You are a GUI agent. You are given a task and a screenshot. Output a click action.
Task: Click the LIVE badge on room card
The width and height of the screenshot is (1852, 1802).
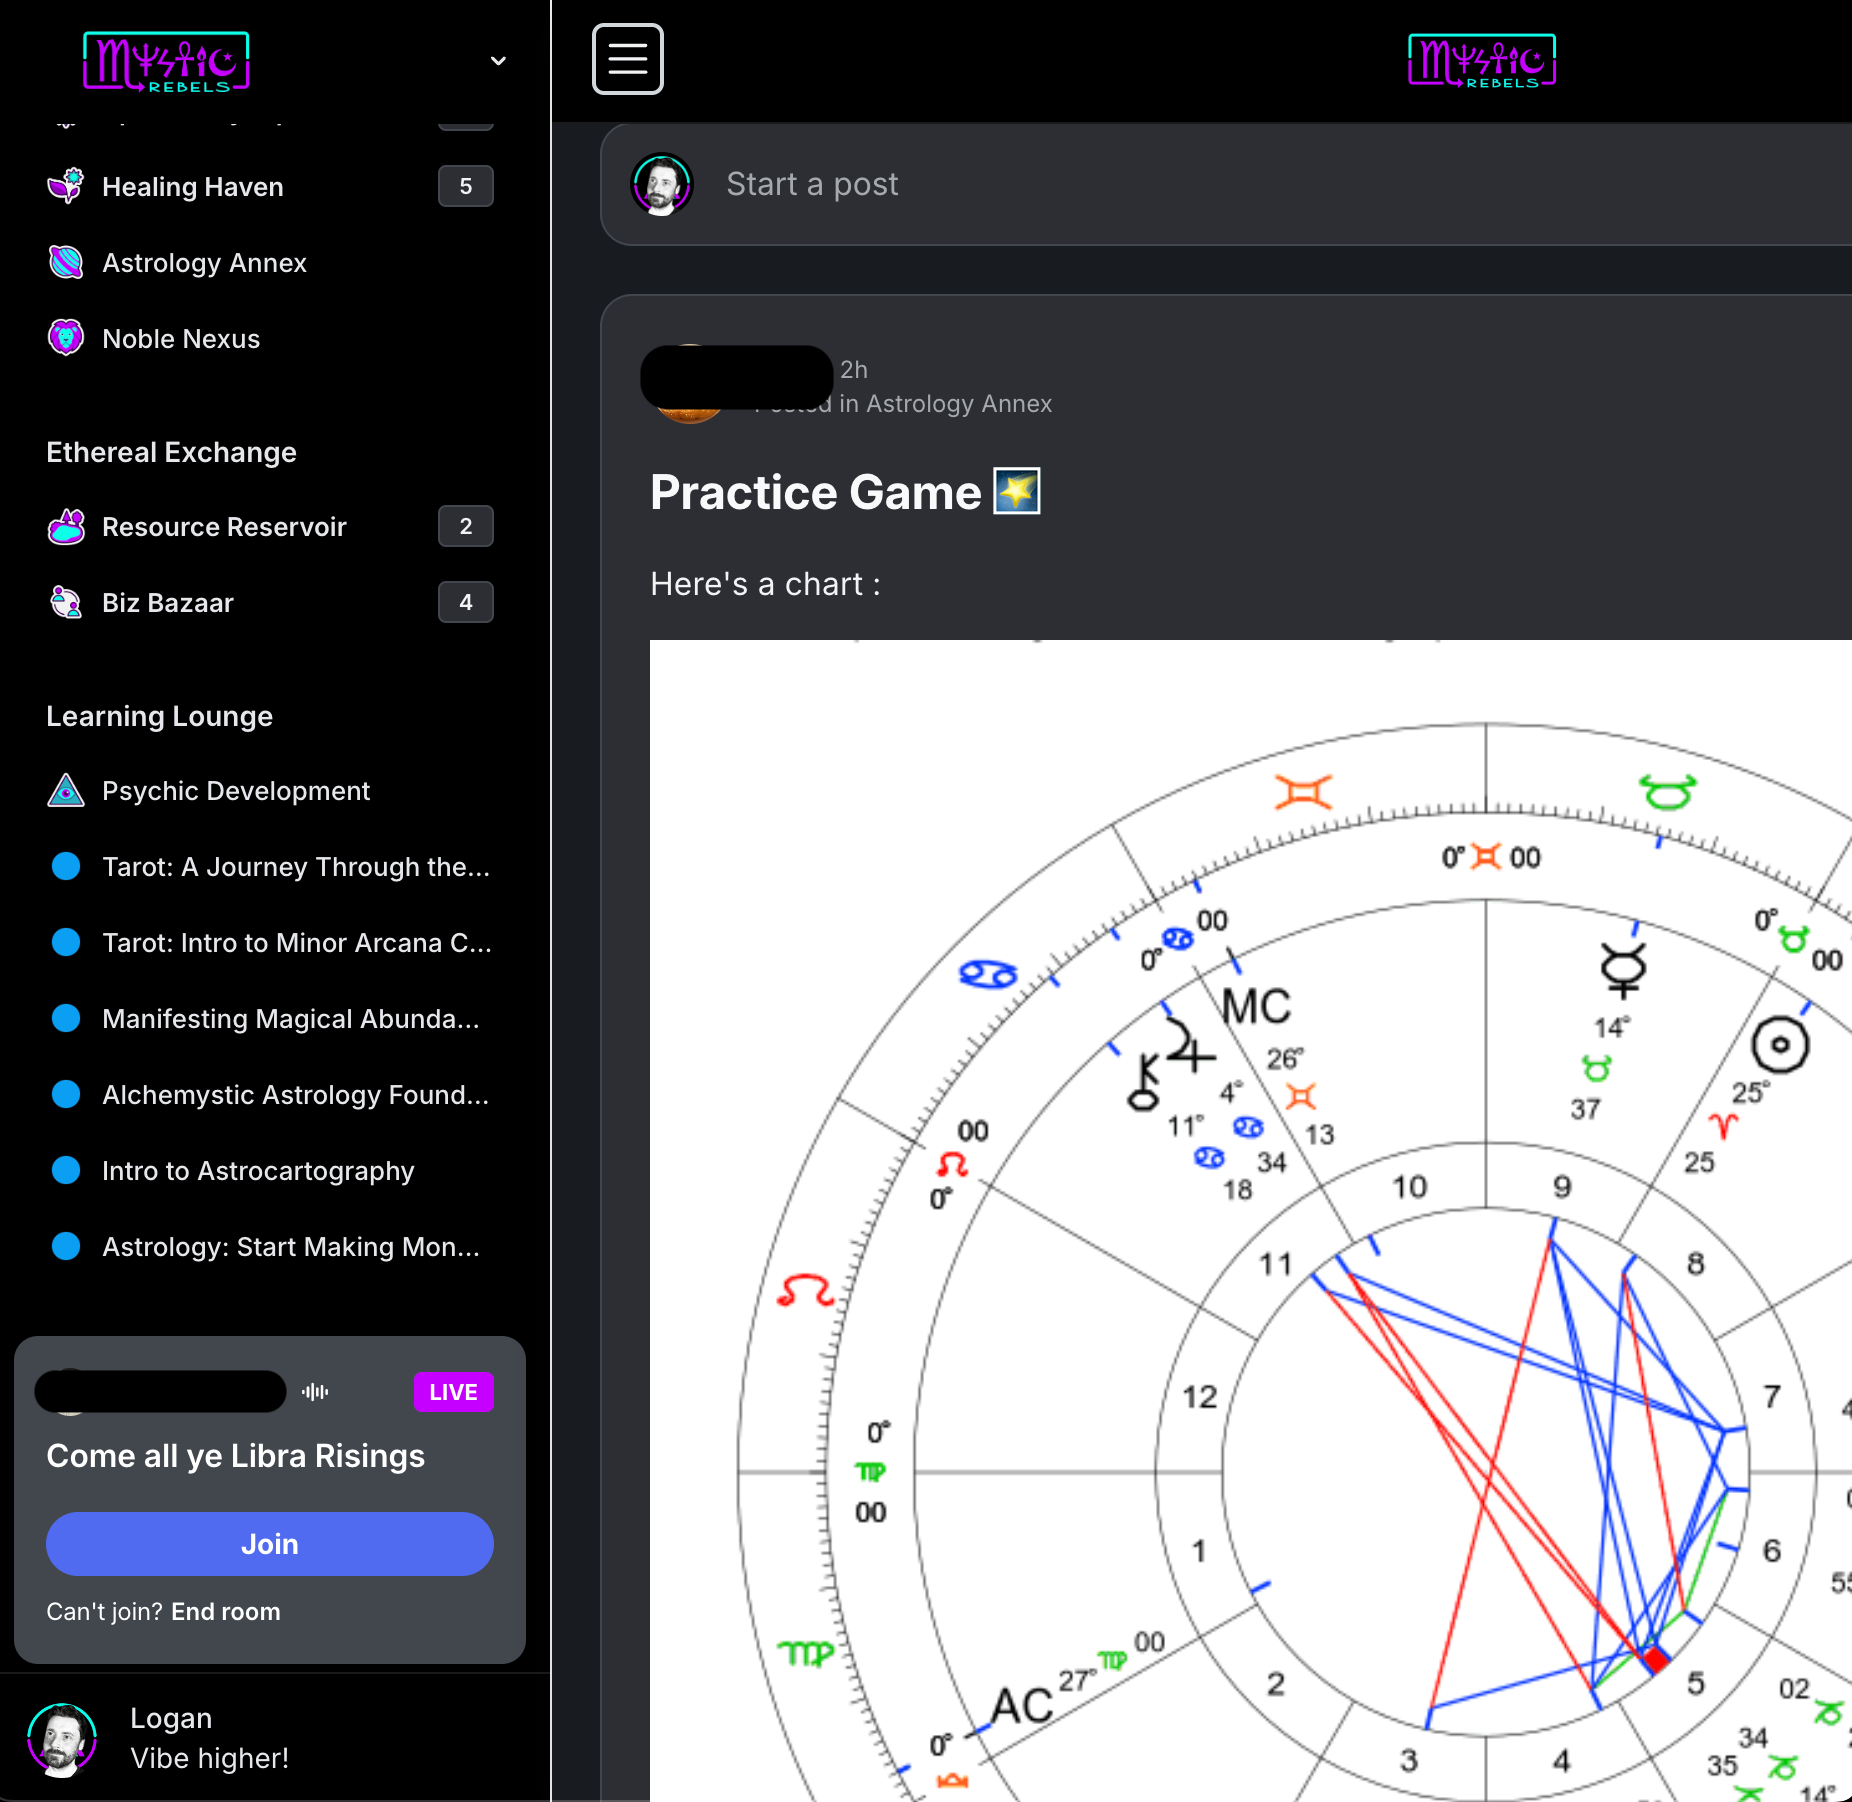pos(453,1392)
